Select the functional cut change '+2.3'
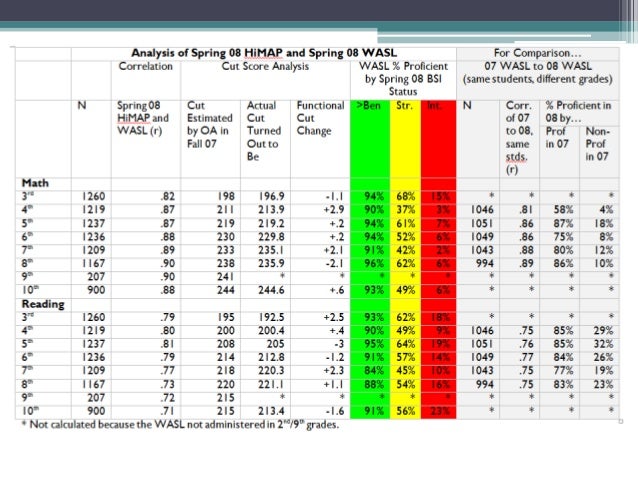 pyautogui.click(x=334, y=371)
